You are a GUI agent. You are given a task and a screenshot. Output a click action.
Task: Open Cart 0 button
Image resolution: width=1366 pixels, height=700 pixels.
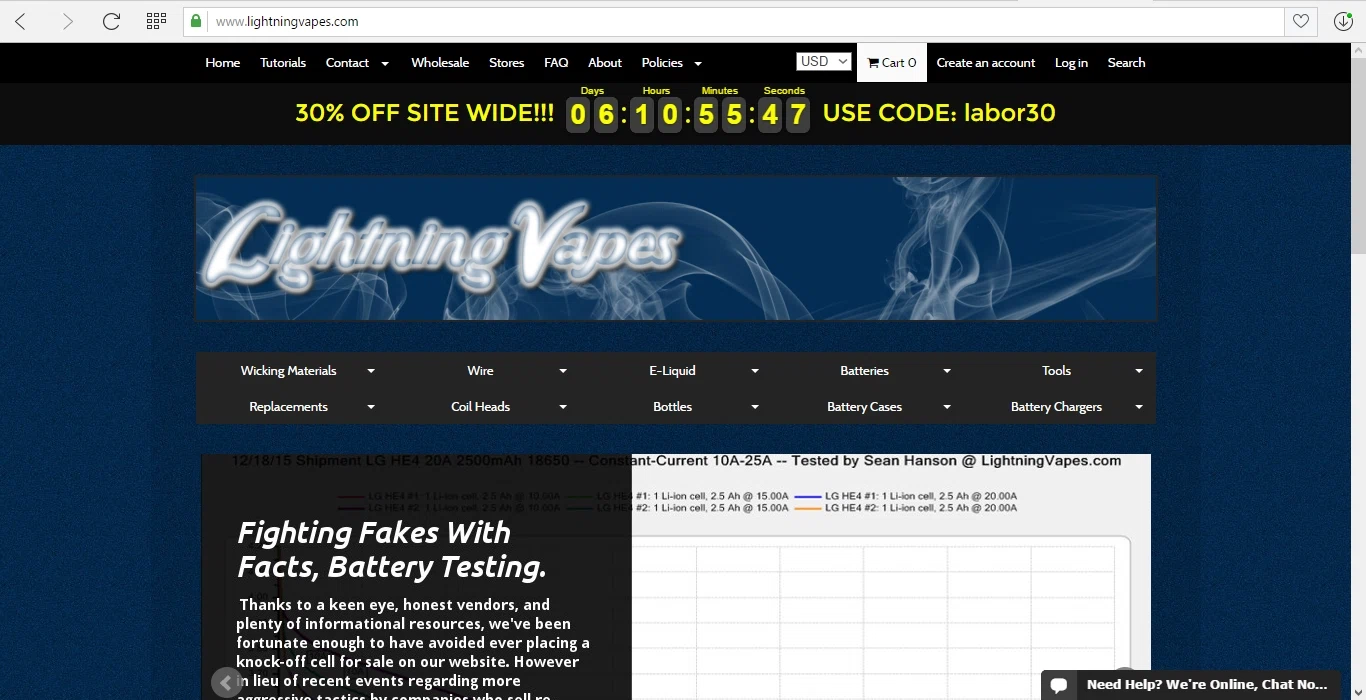click(x=892, y=62)
